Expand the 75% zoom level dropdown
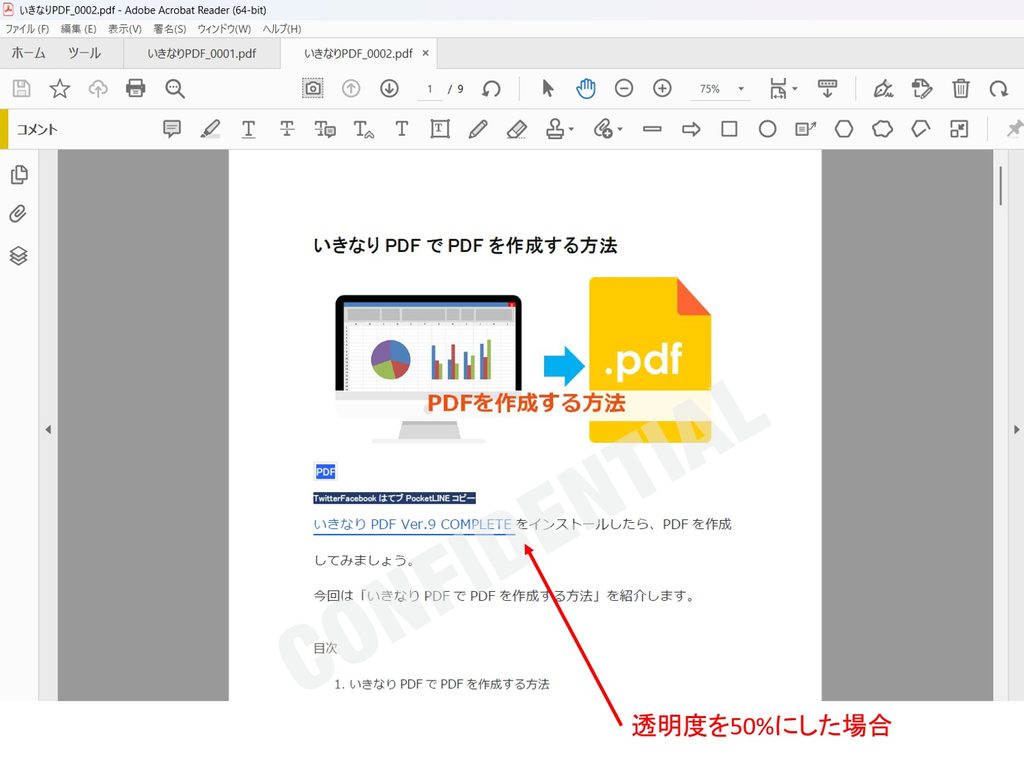 741,89
